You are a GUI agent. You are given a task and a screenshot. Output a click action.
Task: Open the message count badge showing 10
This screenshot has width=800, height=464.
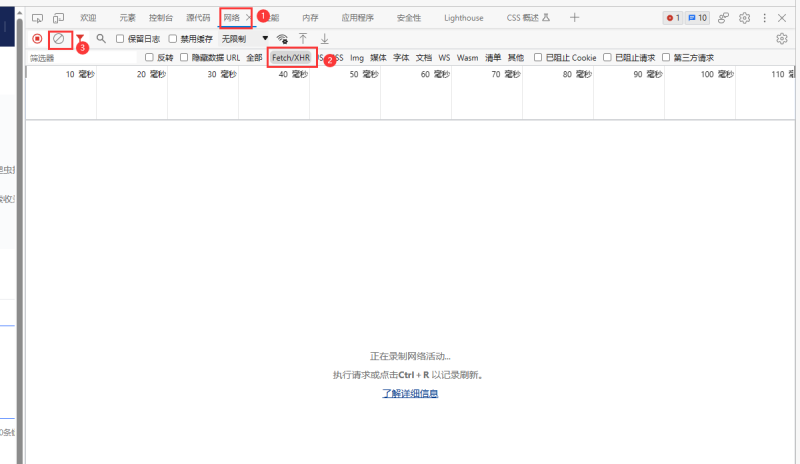697,18
